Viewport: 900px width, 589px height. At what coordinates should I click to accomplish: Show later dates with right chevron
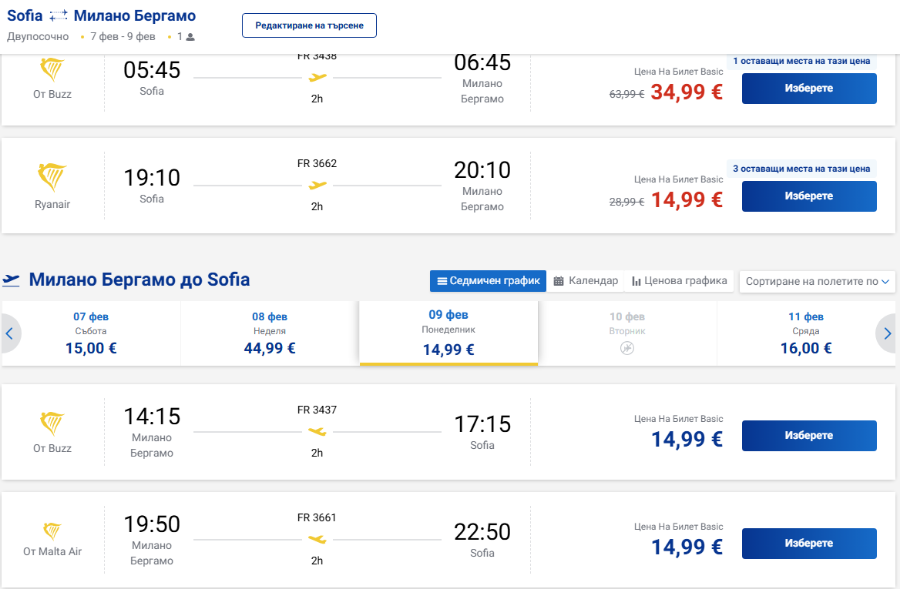pos(887,333)
